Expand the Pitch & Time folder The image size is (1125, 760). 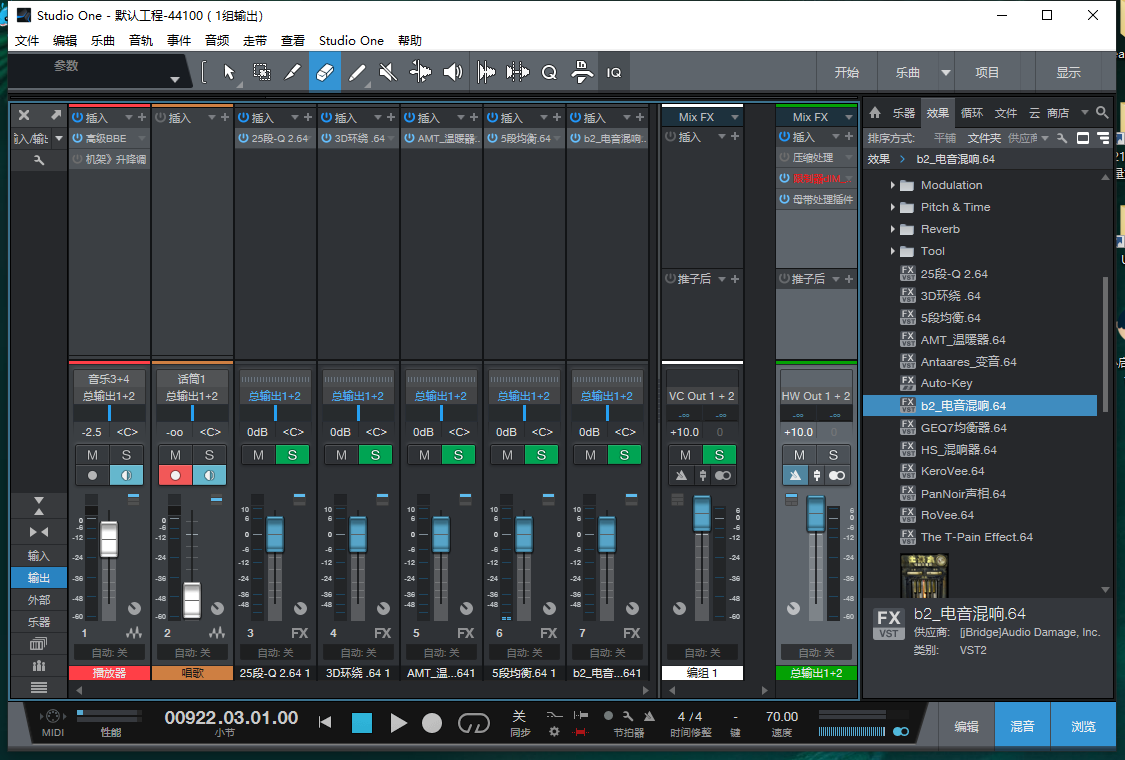[x=893, y=207]
